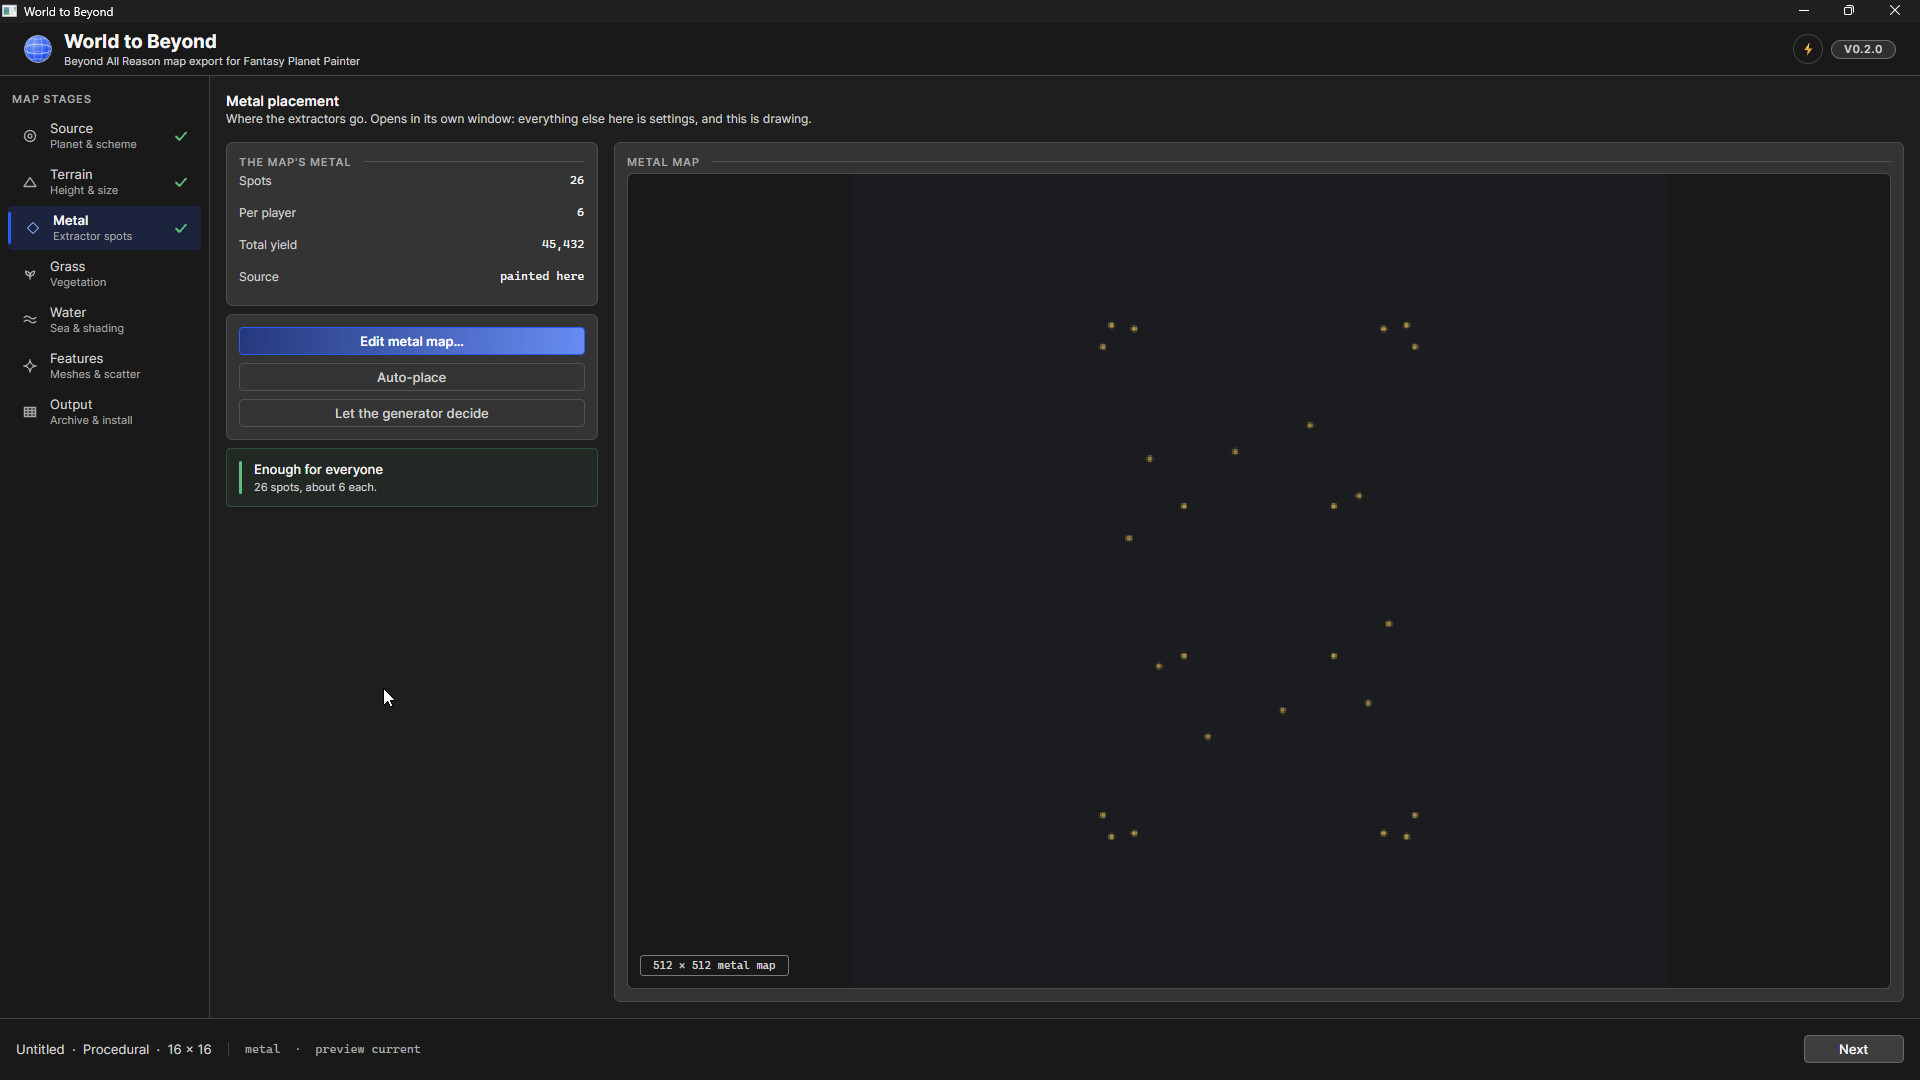Click the Auto-place button

pos(412,377)
